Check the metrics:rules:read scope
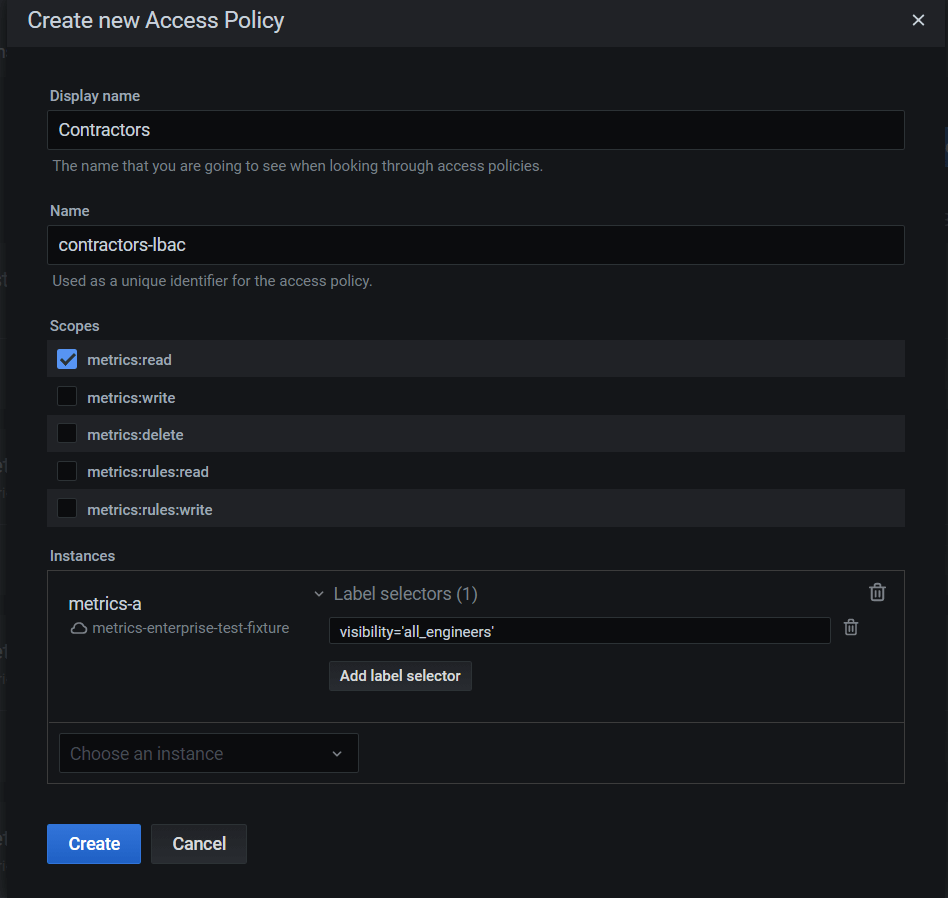The width and height of the screenshot is (948, 898). tap(67, 471)
